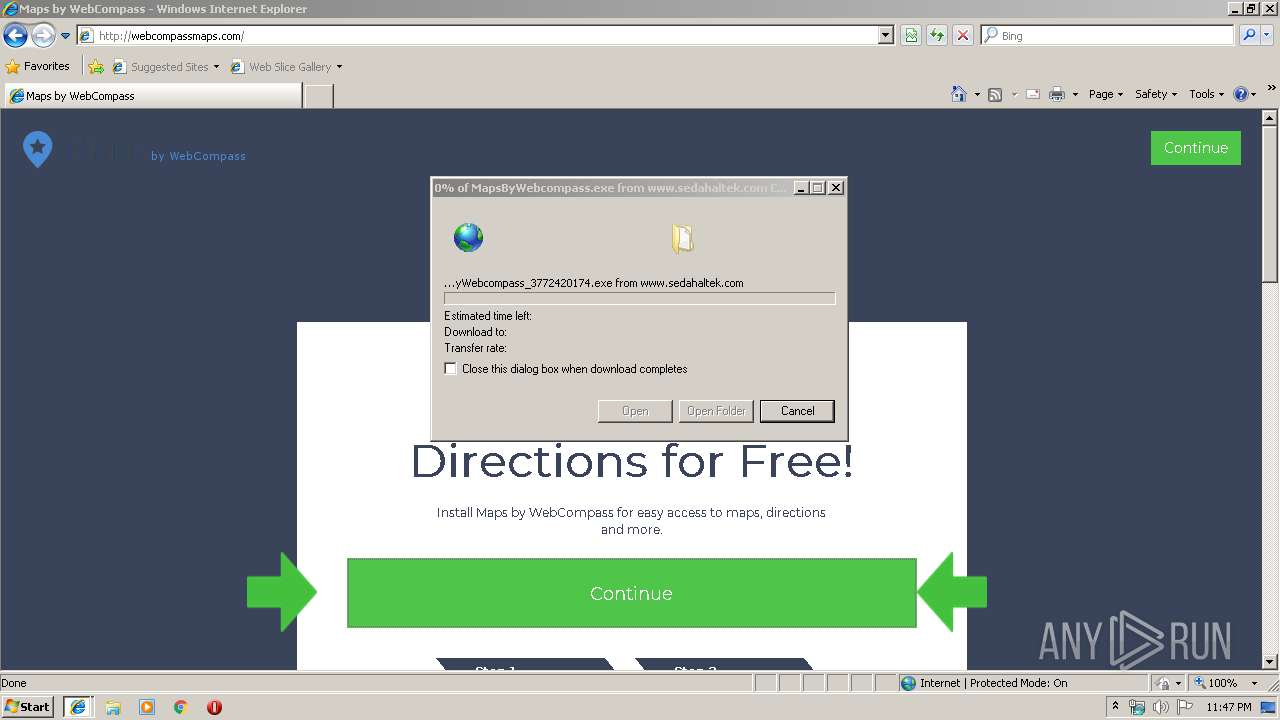This screenshot has width=1280, height=720.
Task: Click the folder icon in download dialog
Action: [x=682, y=238]
